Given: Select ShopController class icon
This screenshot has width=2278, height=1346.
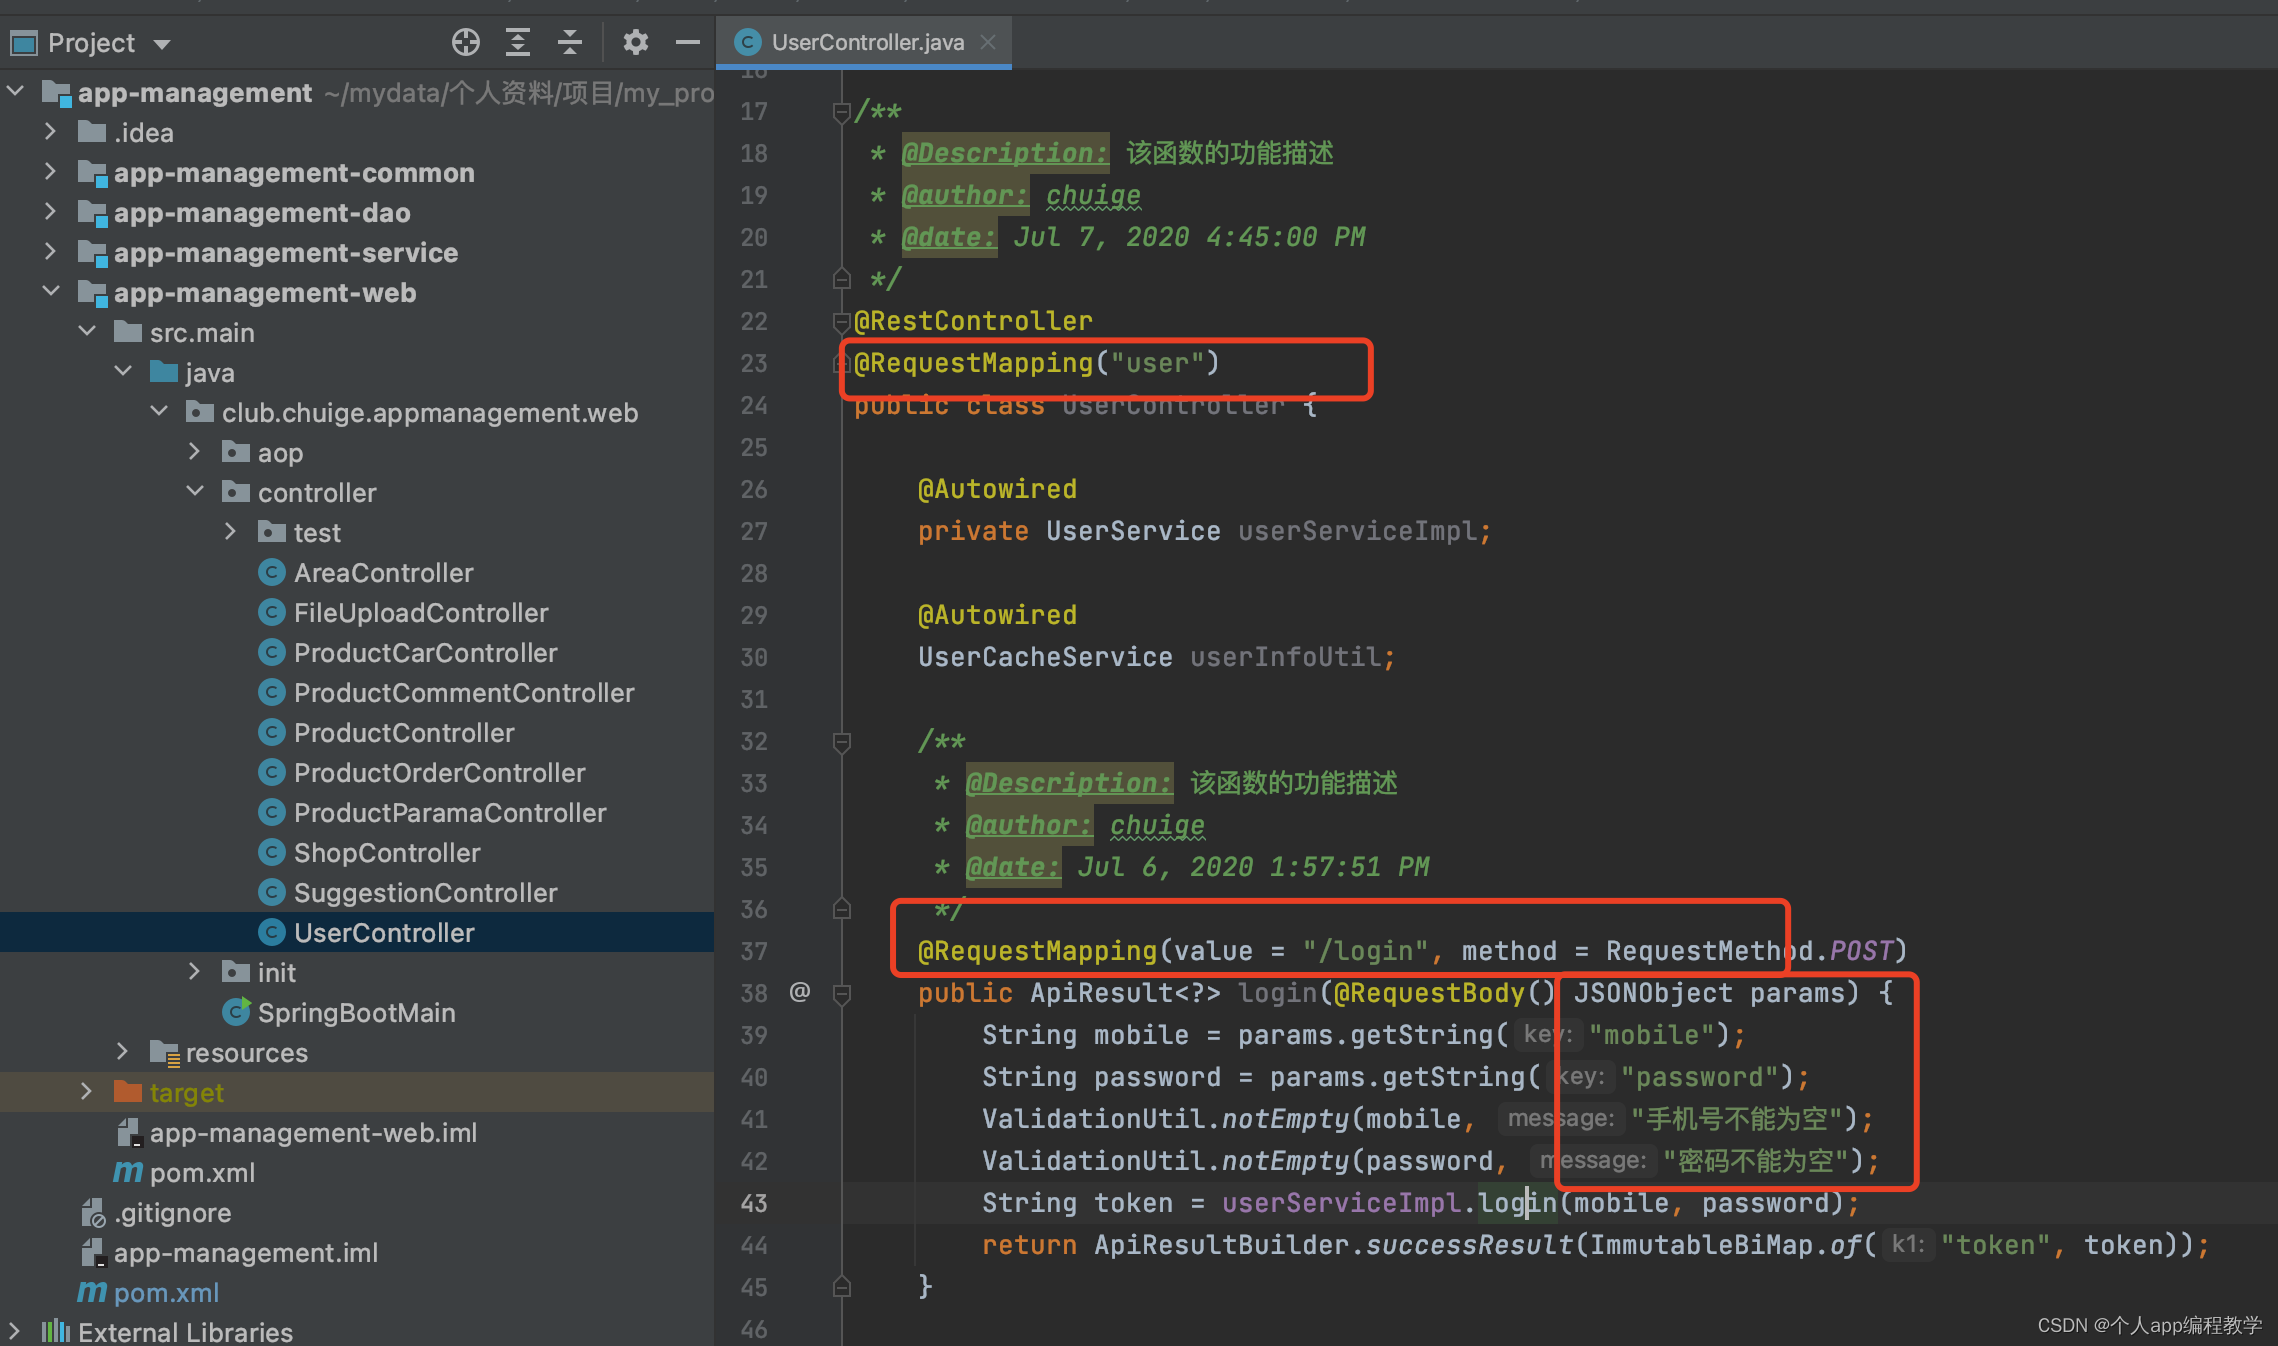Looking at the screenshot, I should (272, 852).
